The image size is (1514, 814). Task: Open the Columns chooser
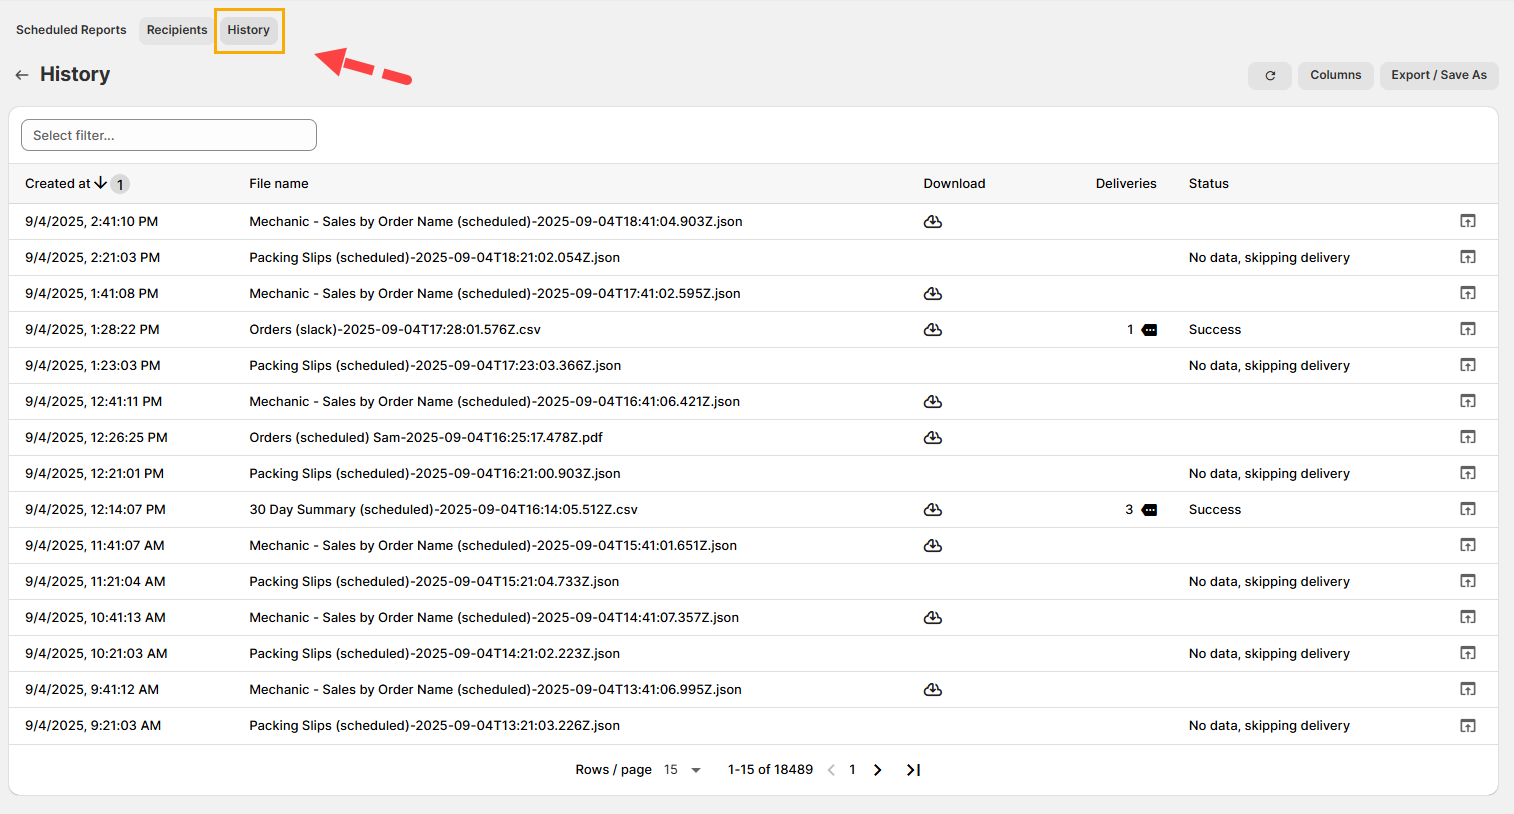pos(1335,75)
